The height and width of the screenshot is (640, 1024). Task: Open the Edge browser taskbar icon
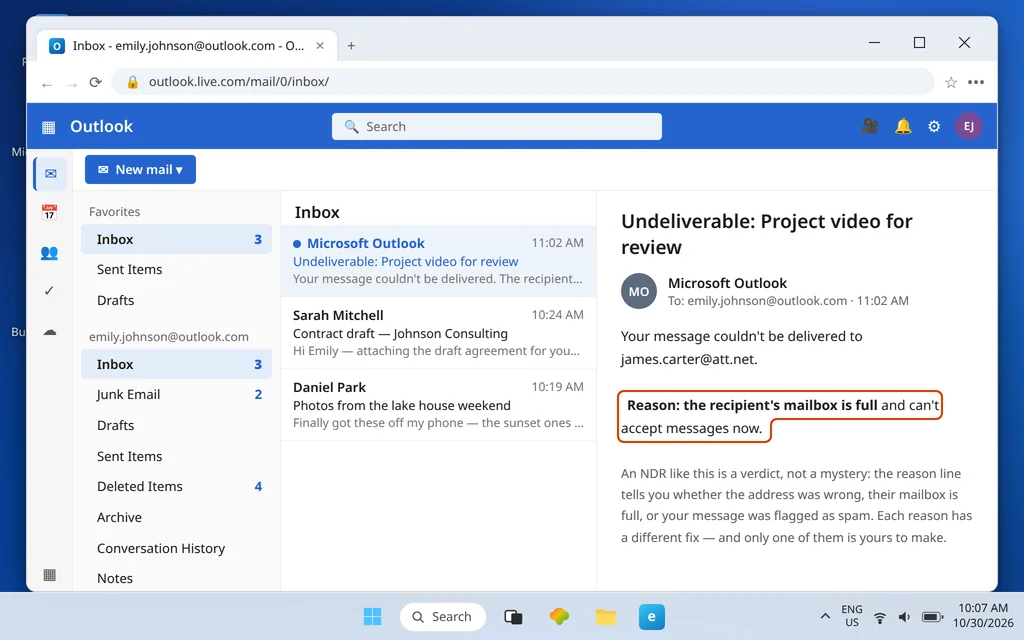(652, 616)
